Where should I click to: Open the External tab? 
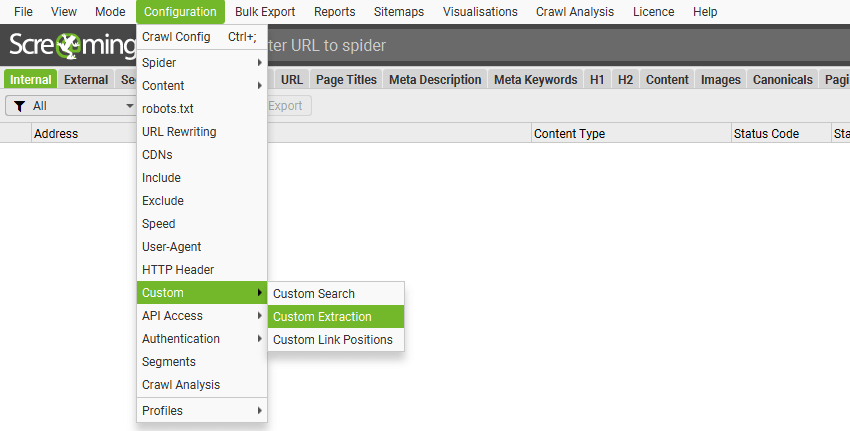[86, 80]
